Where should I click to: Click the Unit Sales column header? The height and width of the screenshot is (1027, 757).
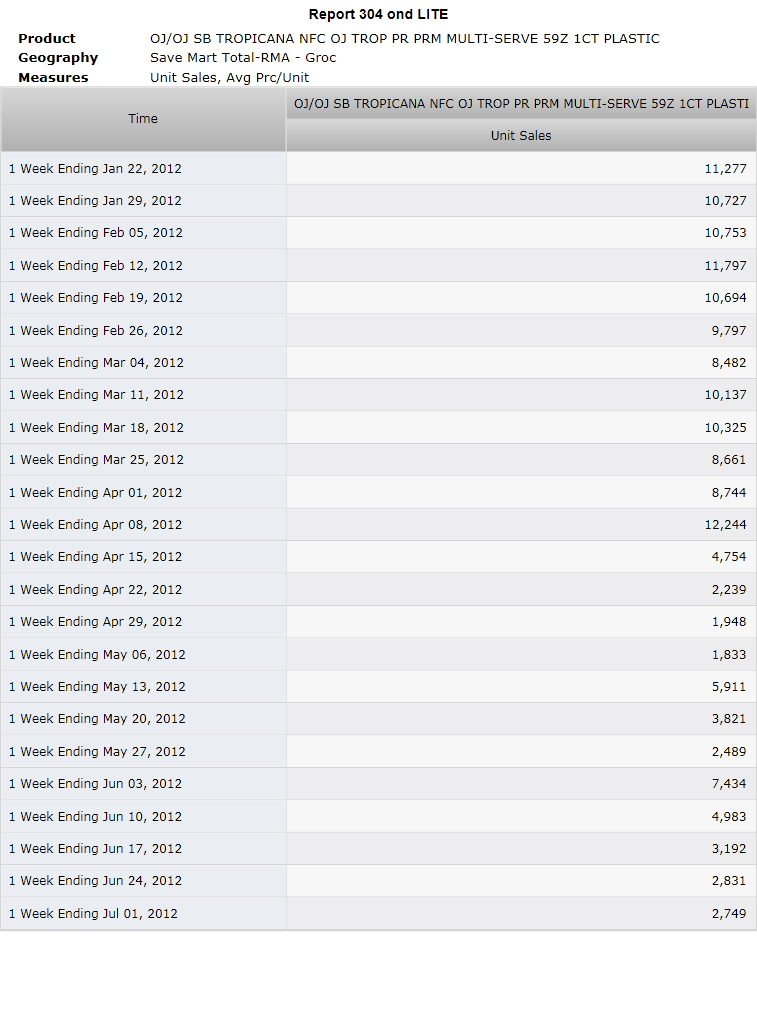(521, 136)
